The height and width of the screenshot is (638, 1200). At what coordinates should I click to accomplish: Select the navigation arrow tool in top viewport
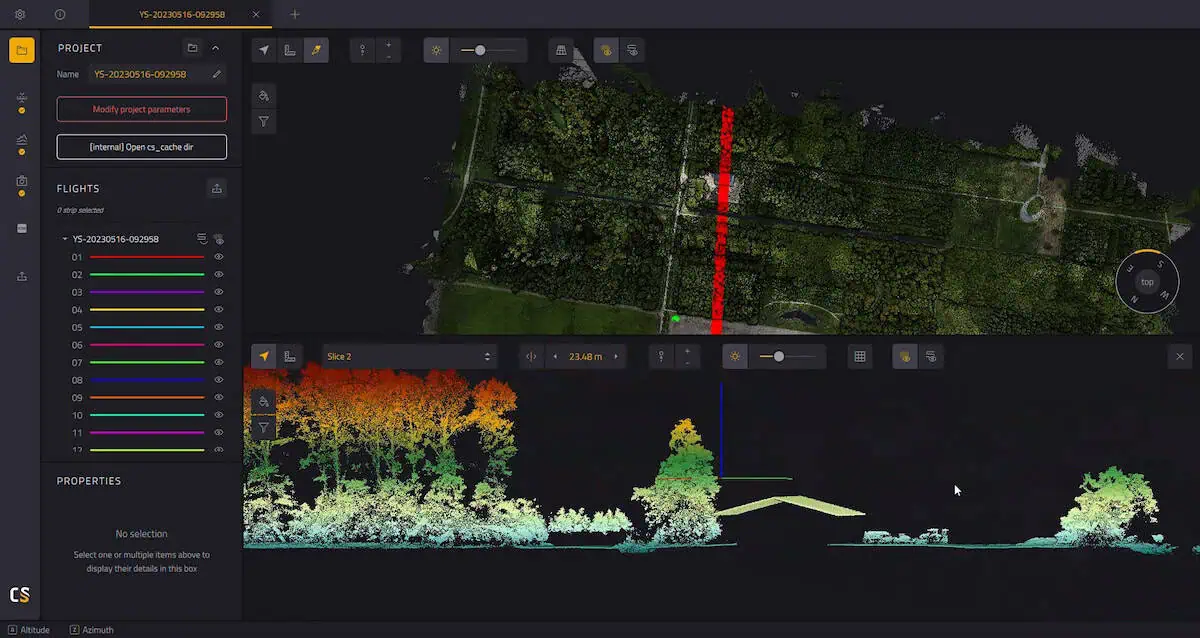263,48
